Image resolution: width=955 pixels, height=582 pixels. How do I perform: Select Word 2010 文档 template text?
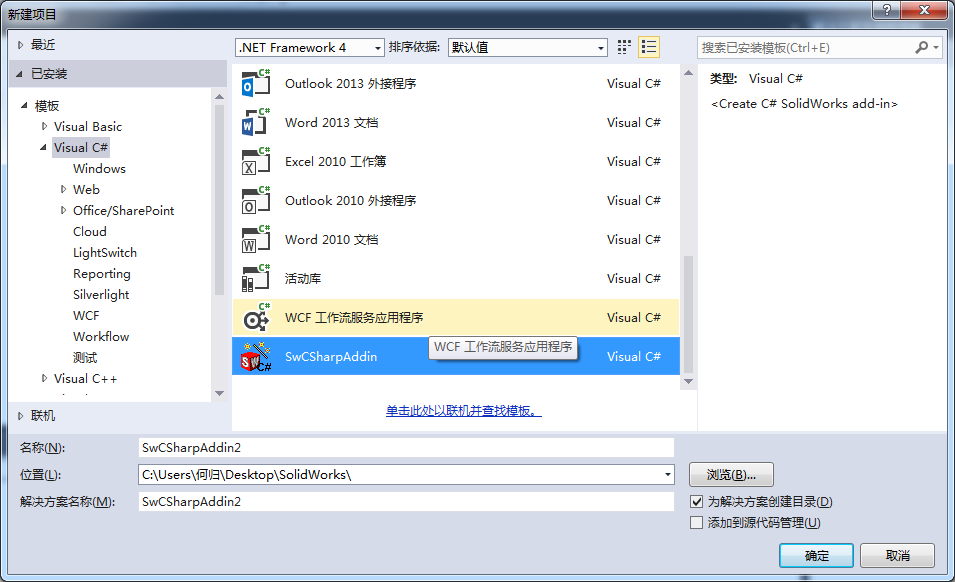(331, 239)
